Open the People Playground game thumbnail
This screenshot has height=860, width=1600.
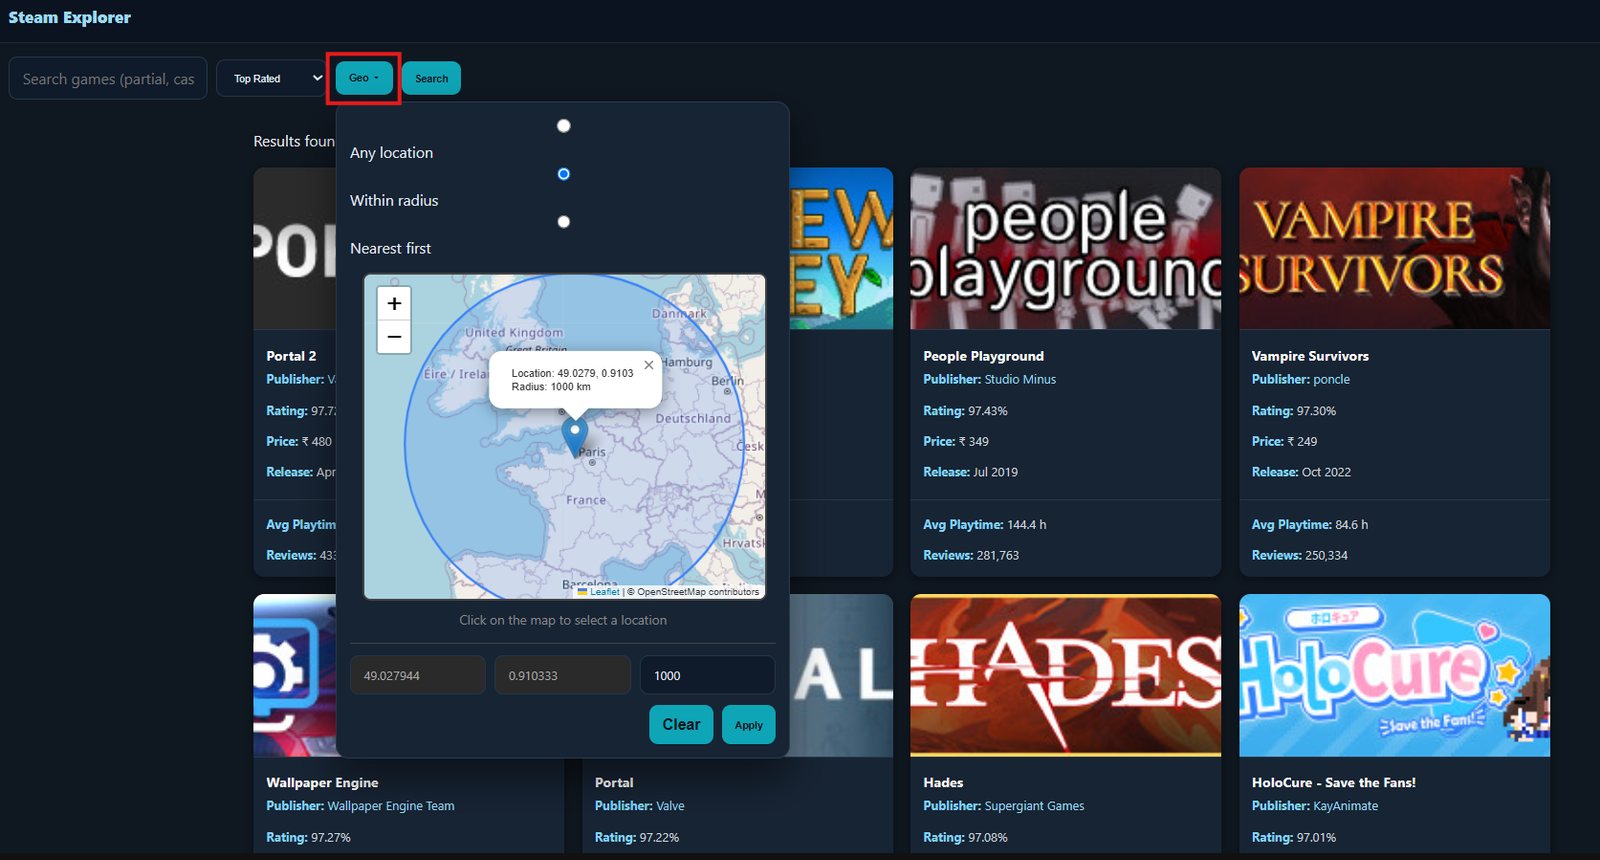(x=1065, y=248)
